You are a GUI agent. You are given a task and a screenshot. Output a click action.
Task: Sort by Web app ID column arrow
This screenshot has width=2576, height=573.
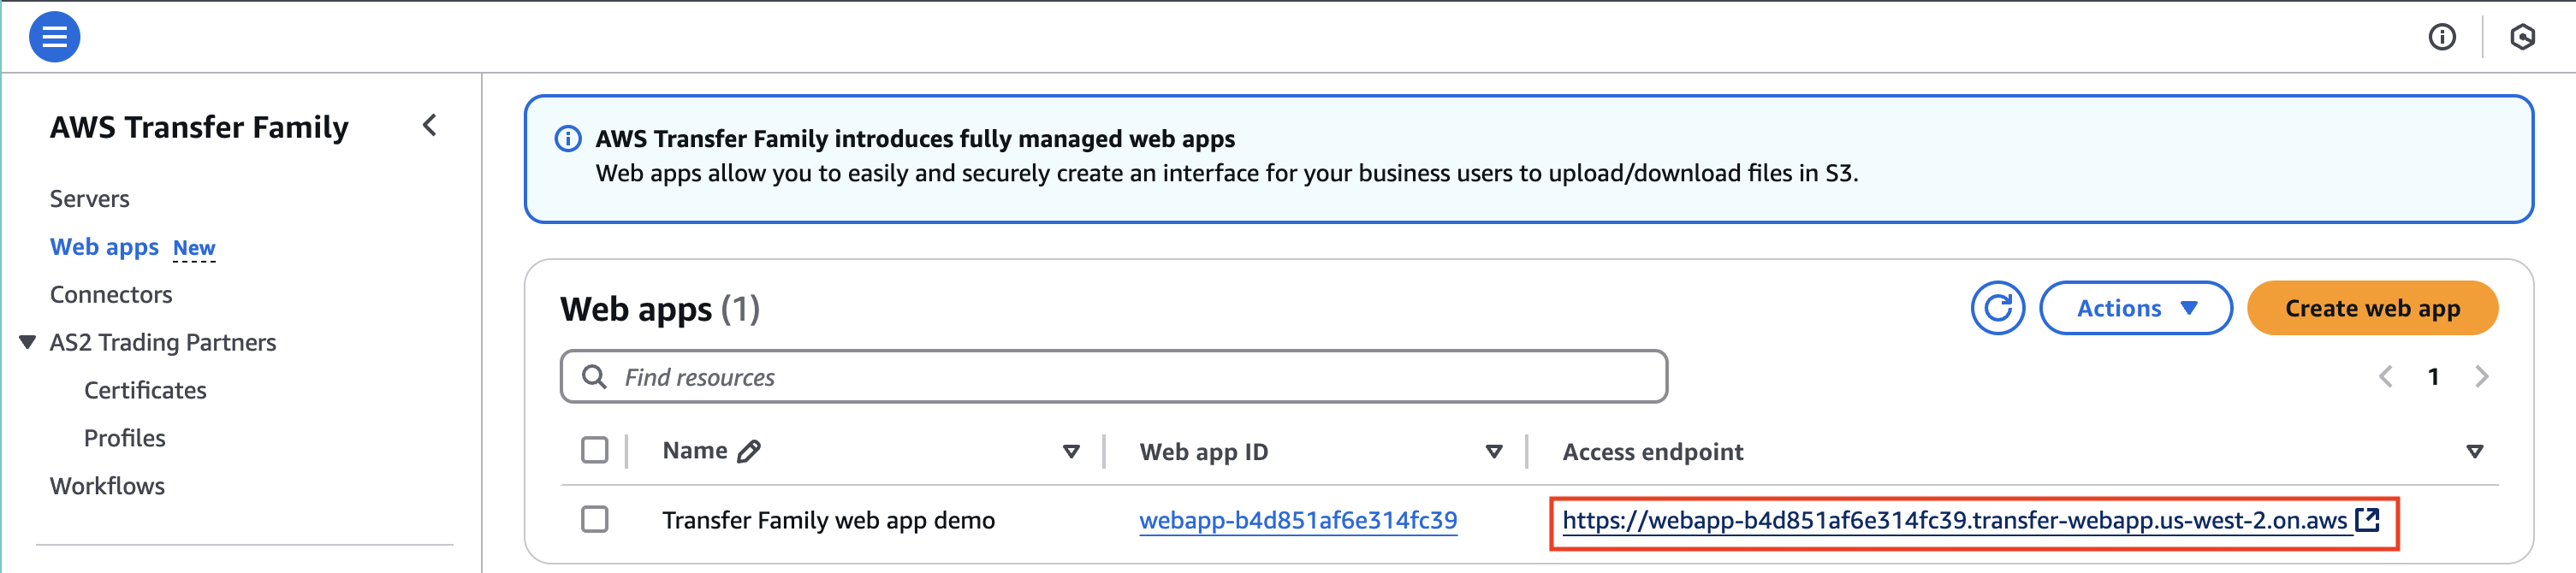(1494, 452)
